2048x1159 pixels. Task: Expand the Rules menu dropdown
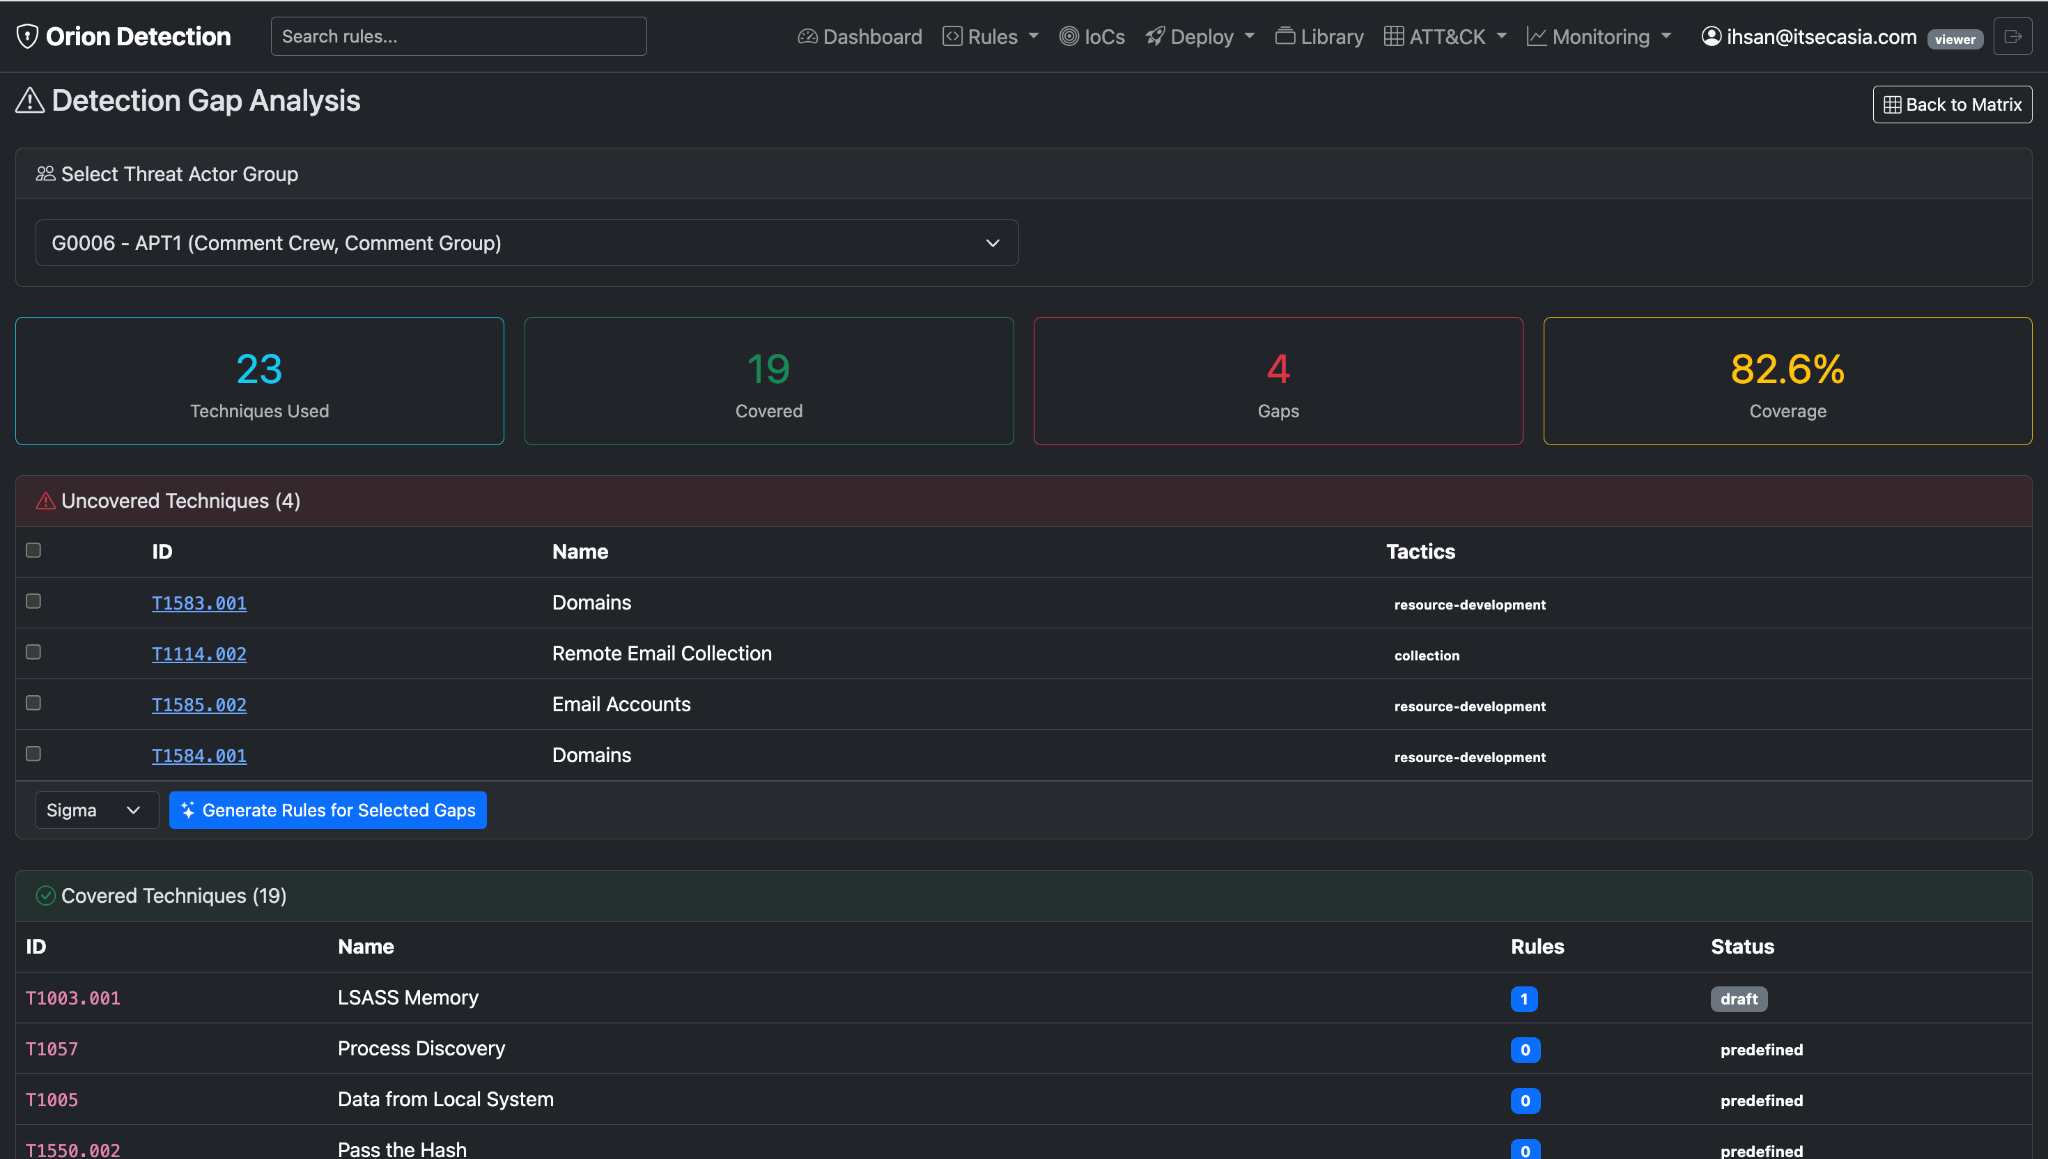pyautogui.click(x=991, y=37)
